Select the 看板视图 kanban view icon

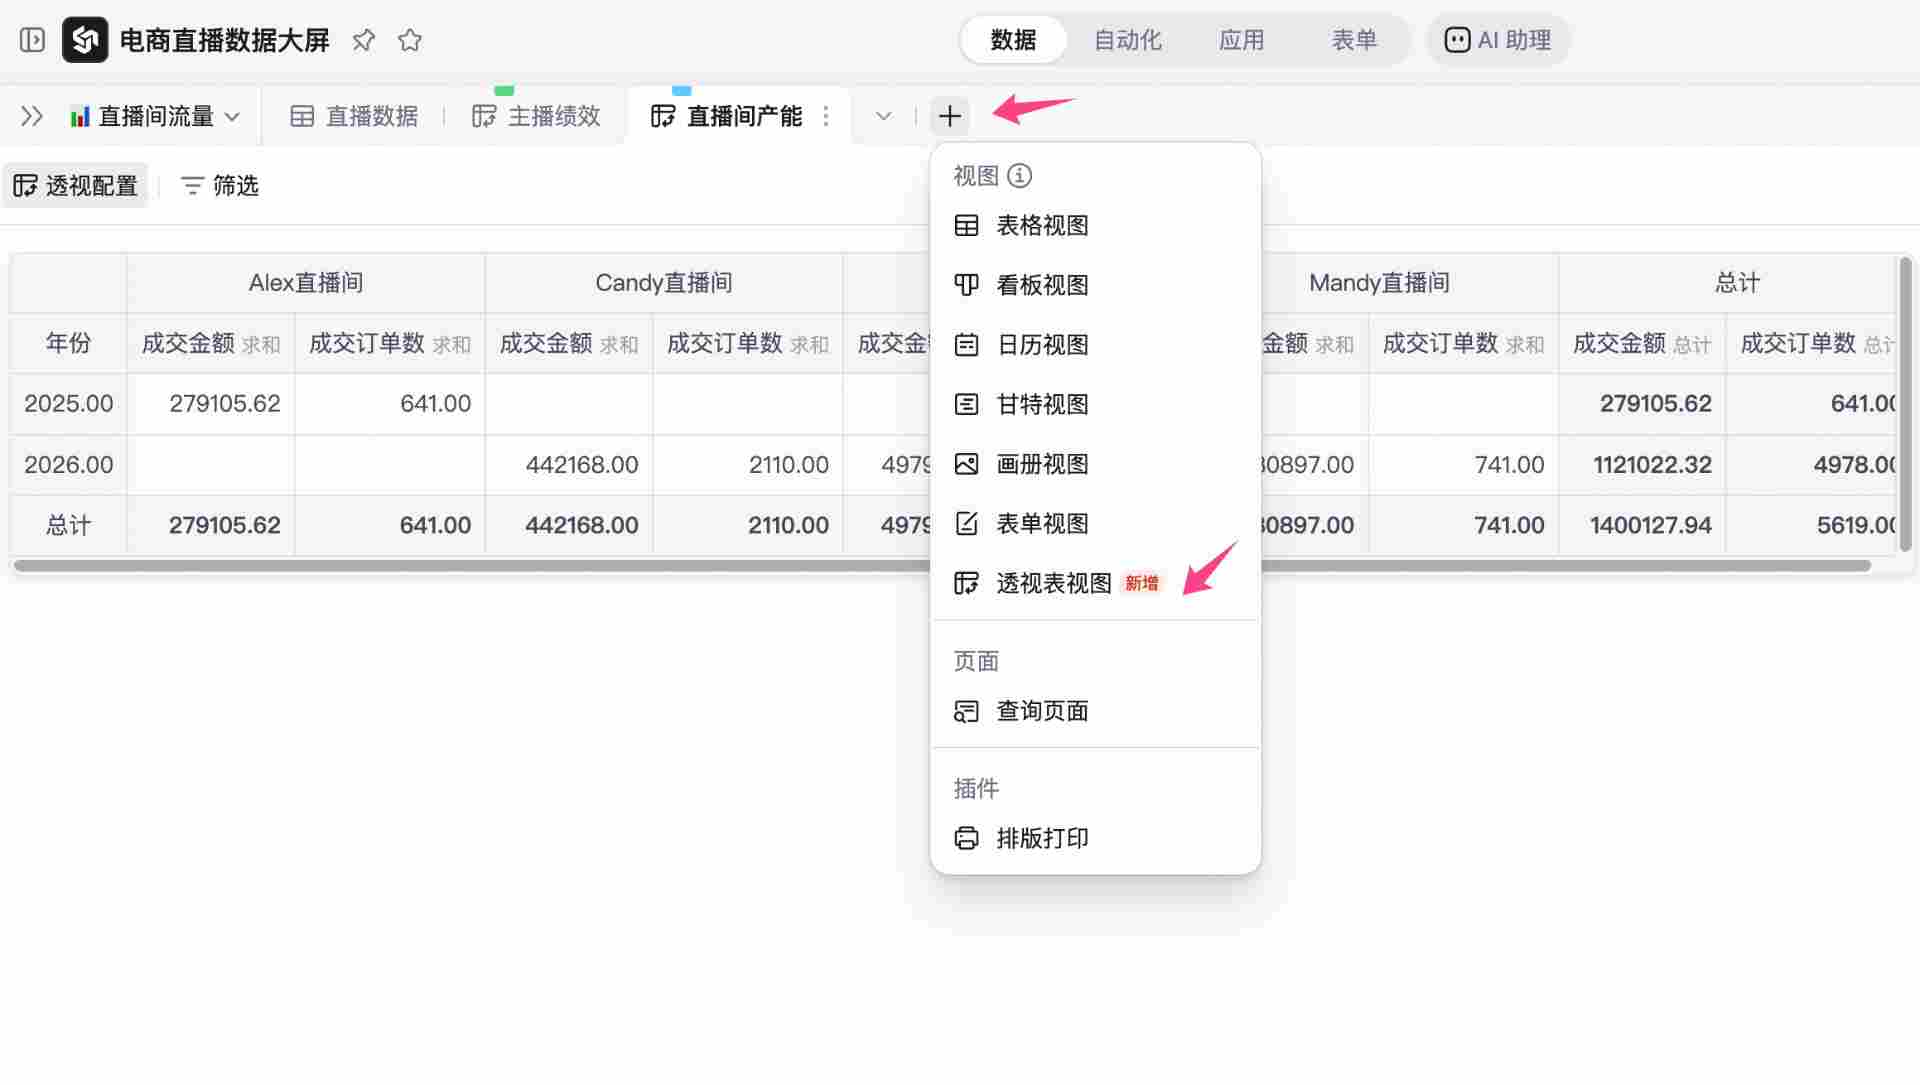point(966,285)
